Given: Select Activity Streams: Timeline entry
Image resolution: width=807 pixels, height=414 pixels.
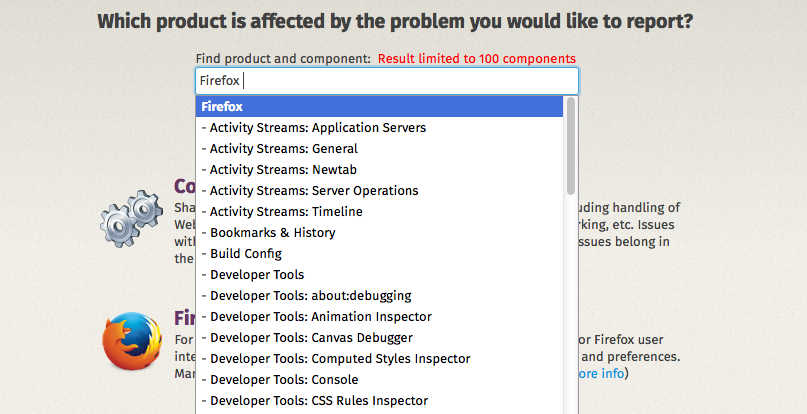Looking at the screenshot, I should (x=379, y=212).
